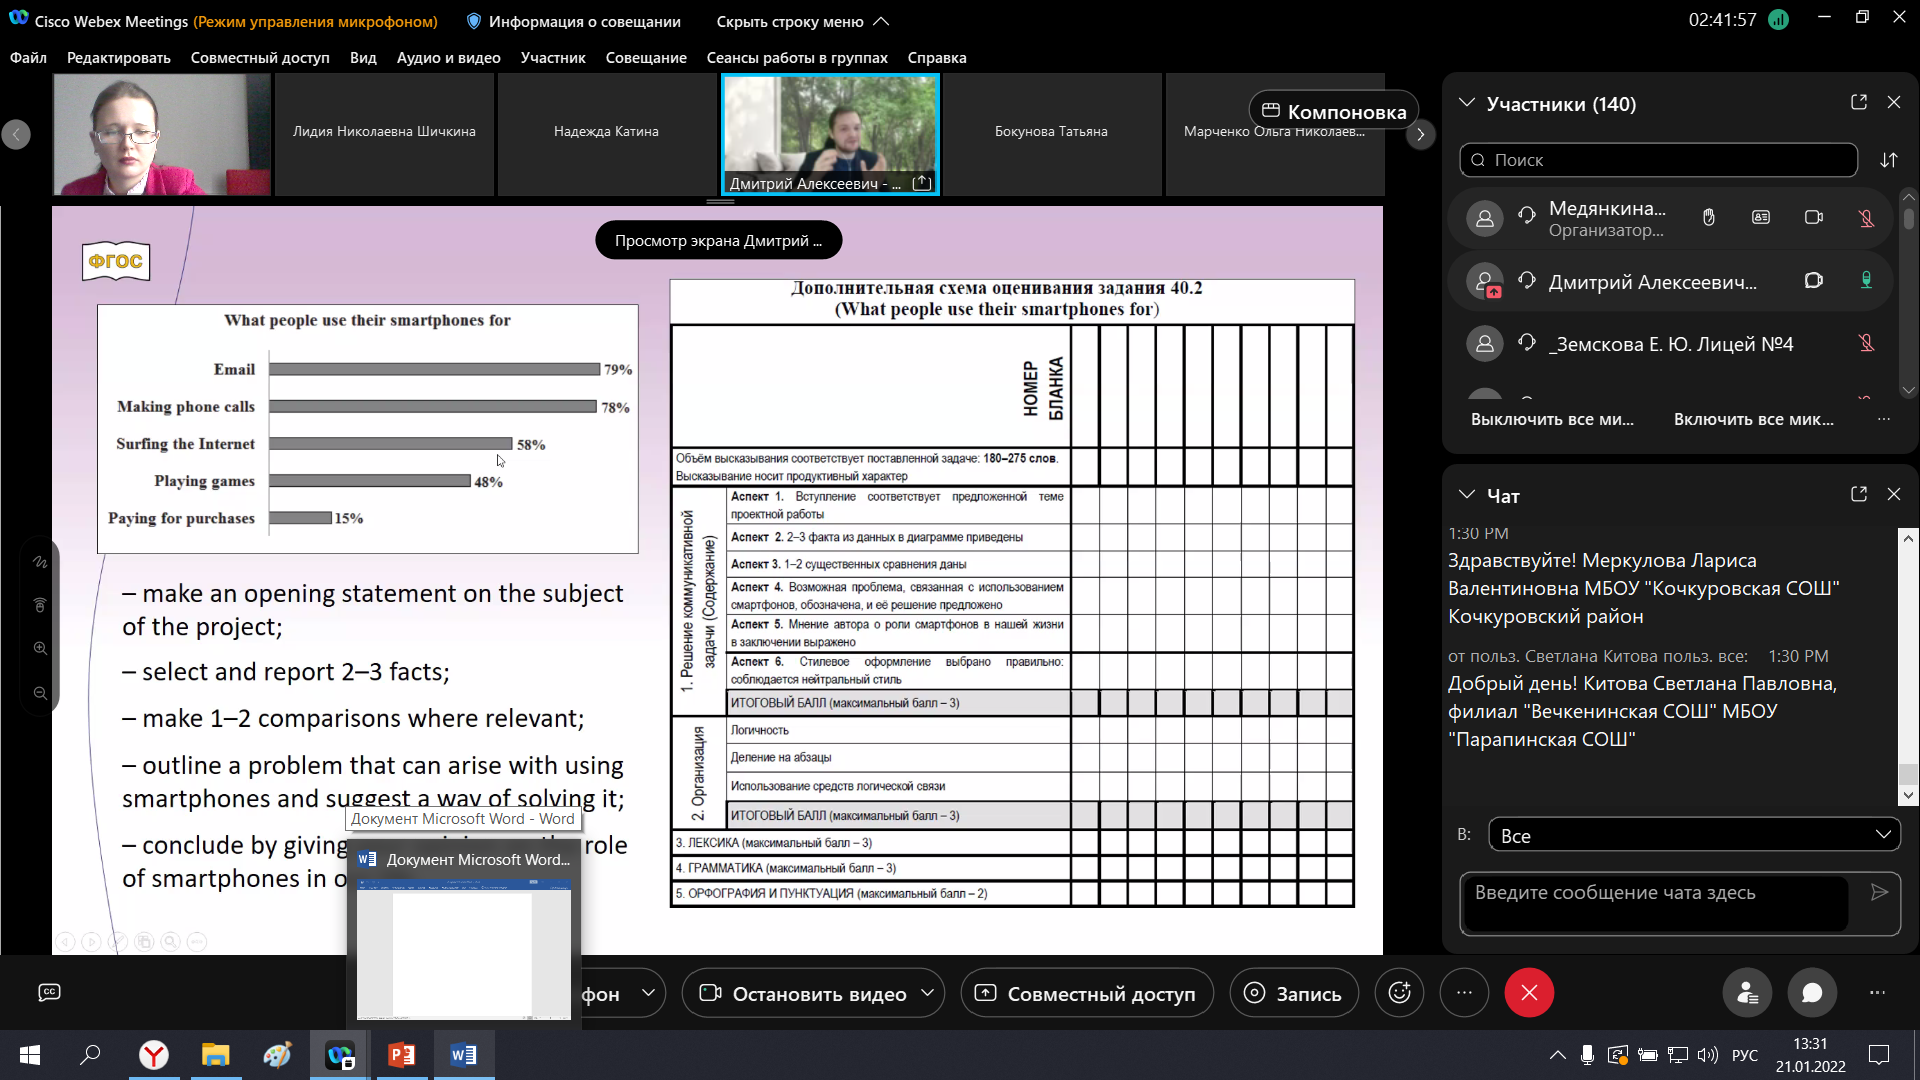The image size is (1920, 1080).
Task: Collapse the Чат panel chevron
Action: click(x=1467, y=495)
